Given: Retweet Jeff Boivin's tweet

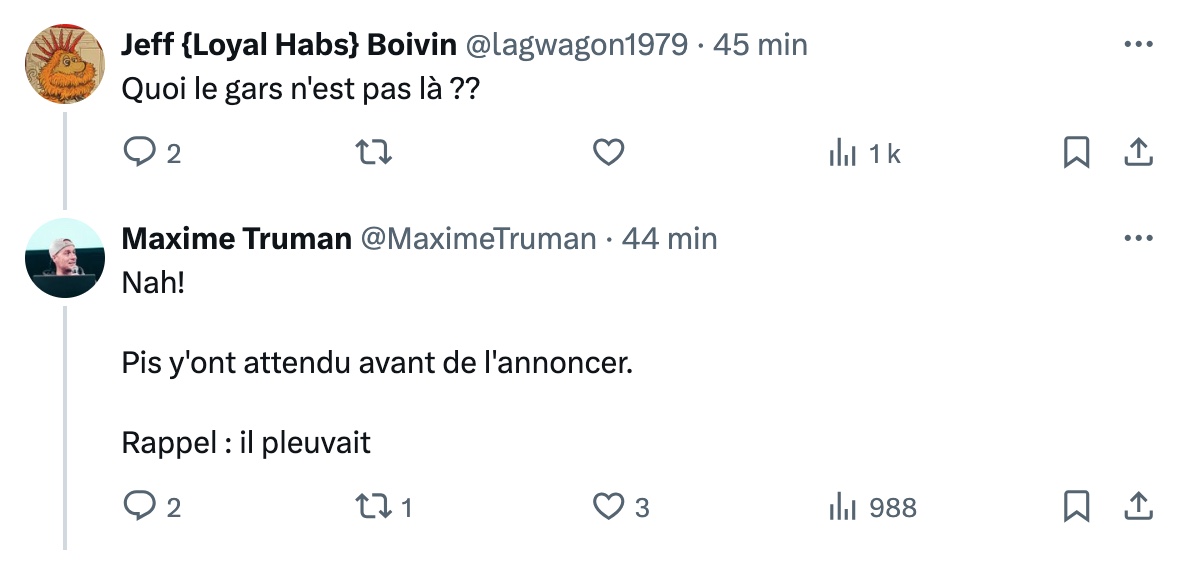Looking at the screenshot, I should point(373,153).
